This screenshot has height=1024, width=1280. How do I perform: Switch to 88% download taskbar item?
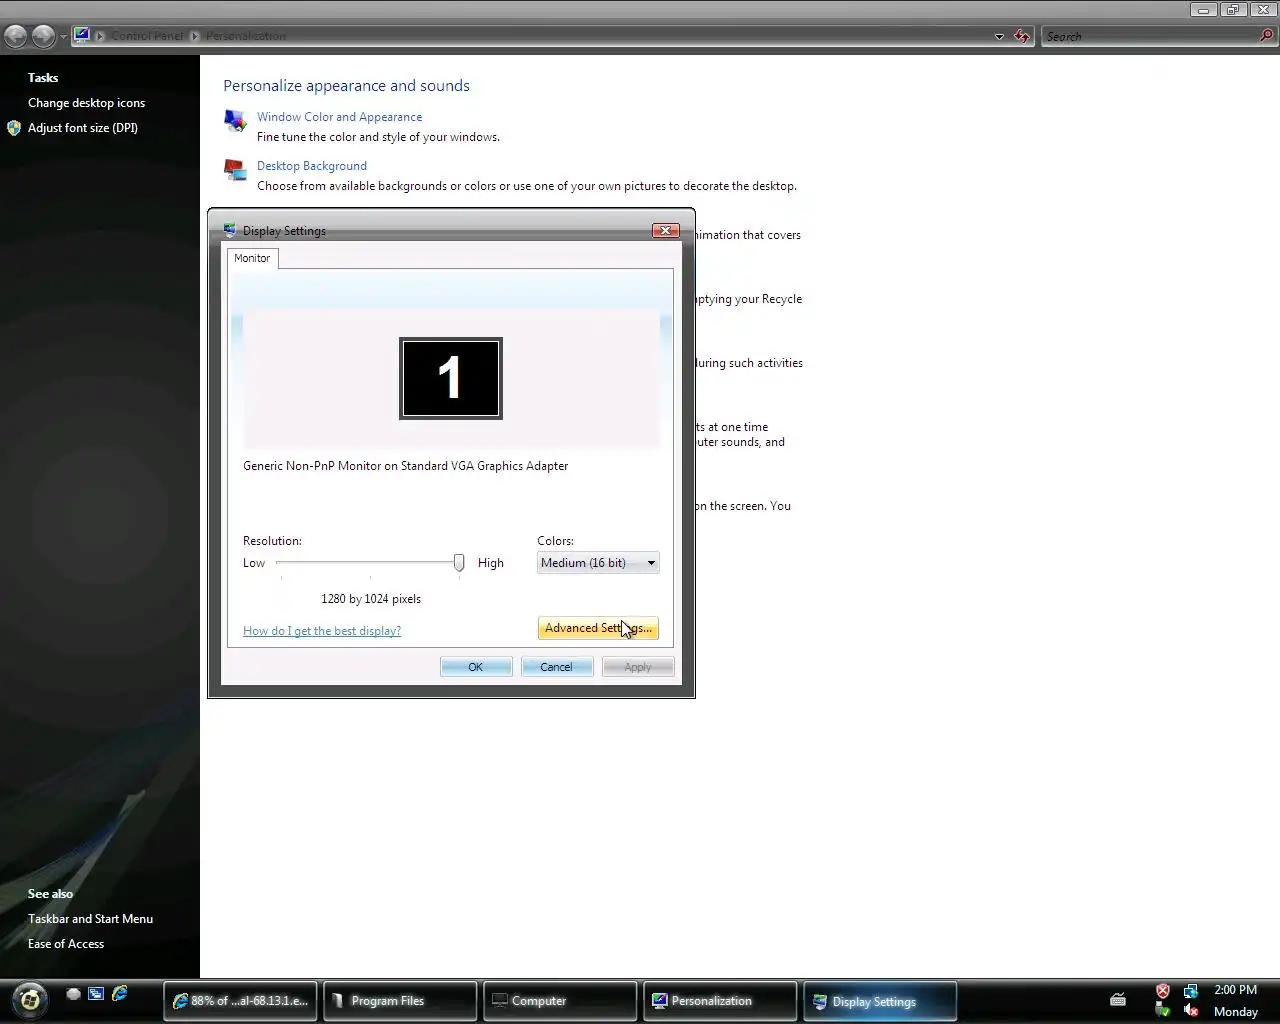pyautogui.click(x=240, y=1001)
